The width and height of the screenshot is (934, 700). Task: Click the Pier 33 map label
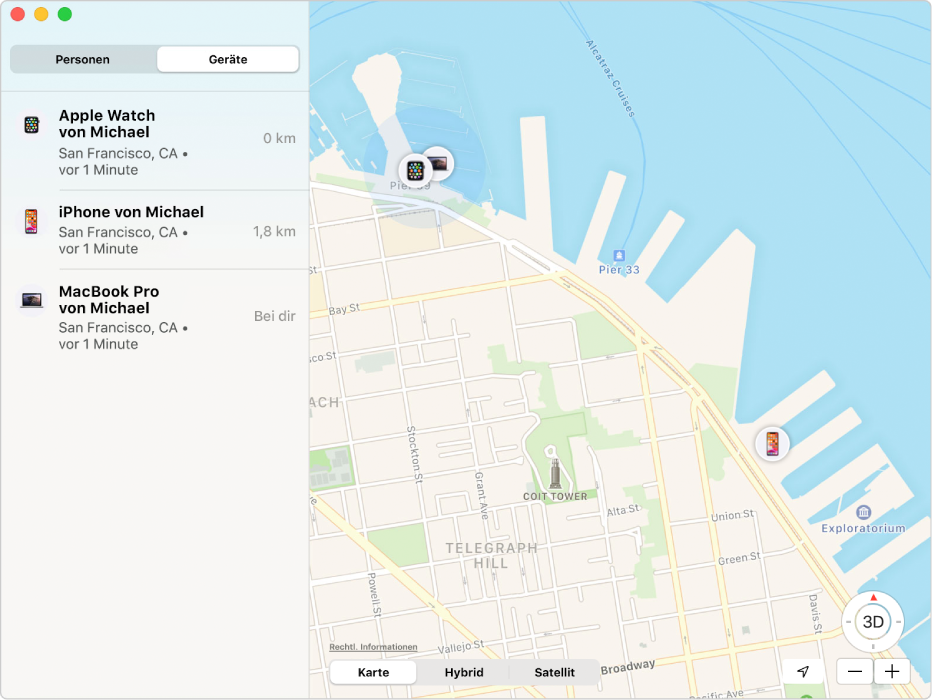[619, 269]
